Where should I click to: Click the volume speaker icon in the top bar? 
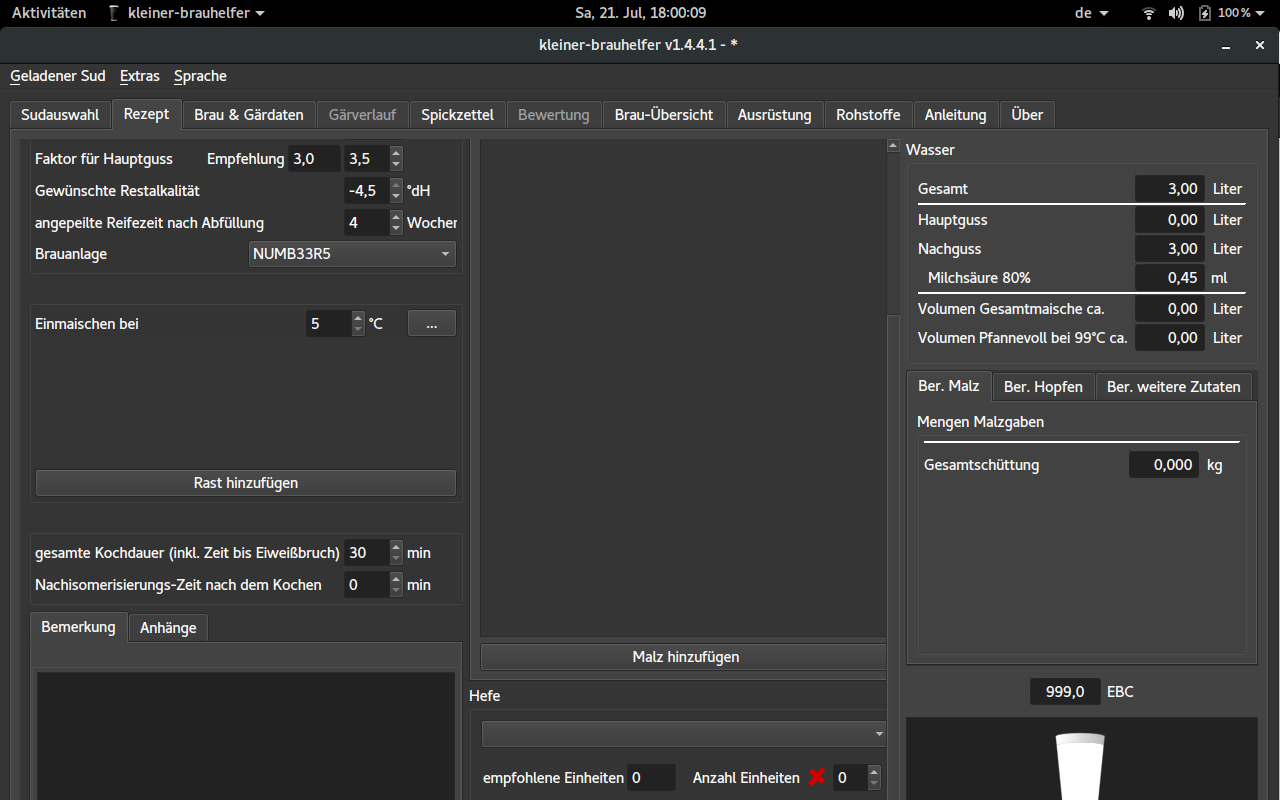(x=1176, y=13)
